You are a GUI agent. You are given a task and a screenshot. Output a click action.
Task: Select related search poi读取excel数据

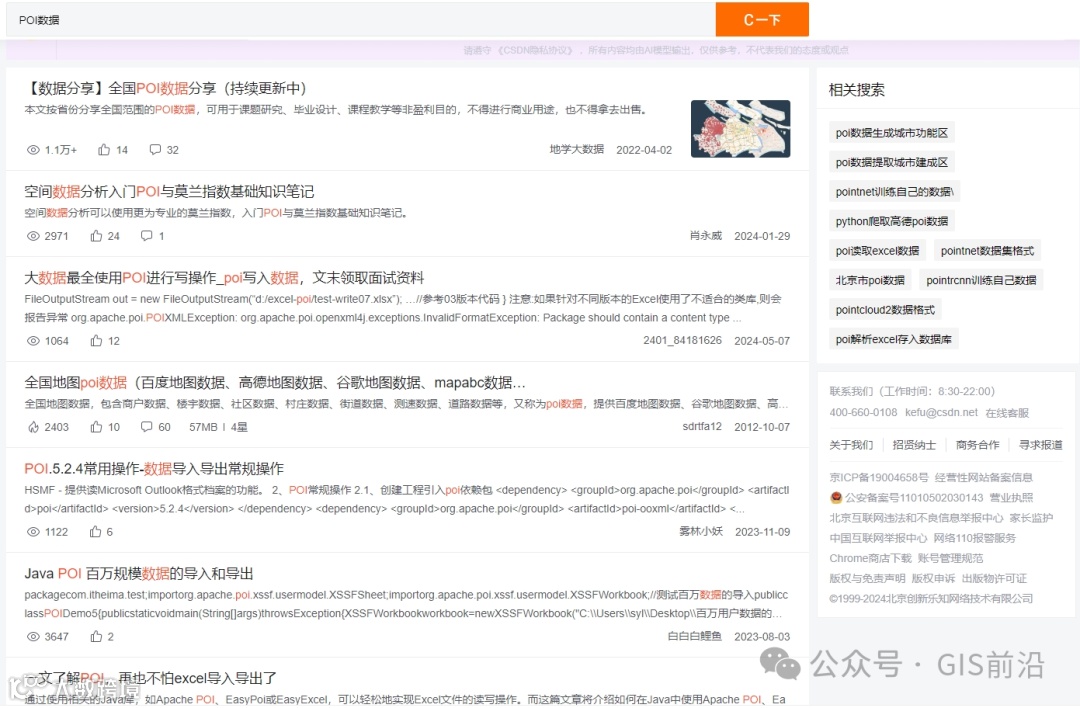click(x=878, y=251)
